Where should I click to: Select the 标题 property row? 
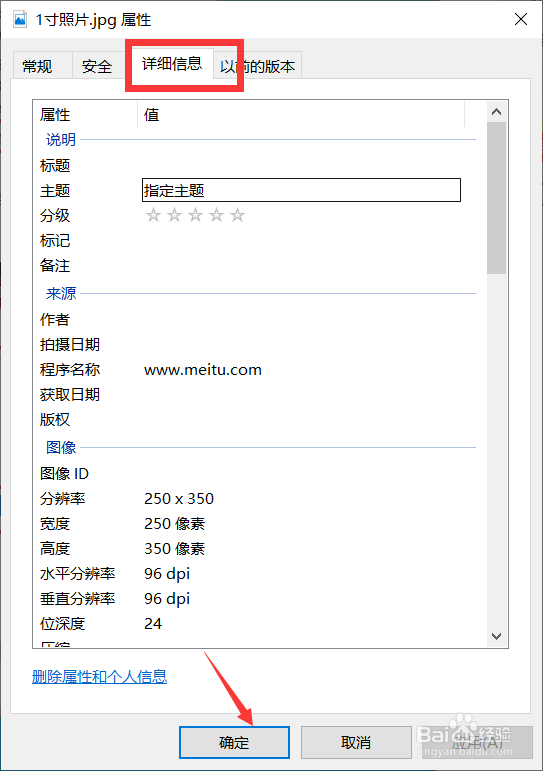click(254, 165)
